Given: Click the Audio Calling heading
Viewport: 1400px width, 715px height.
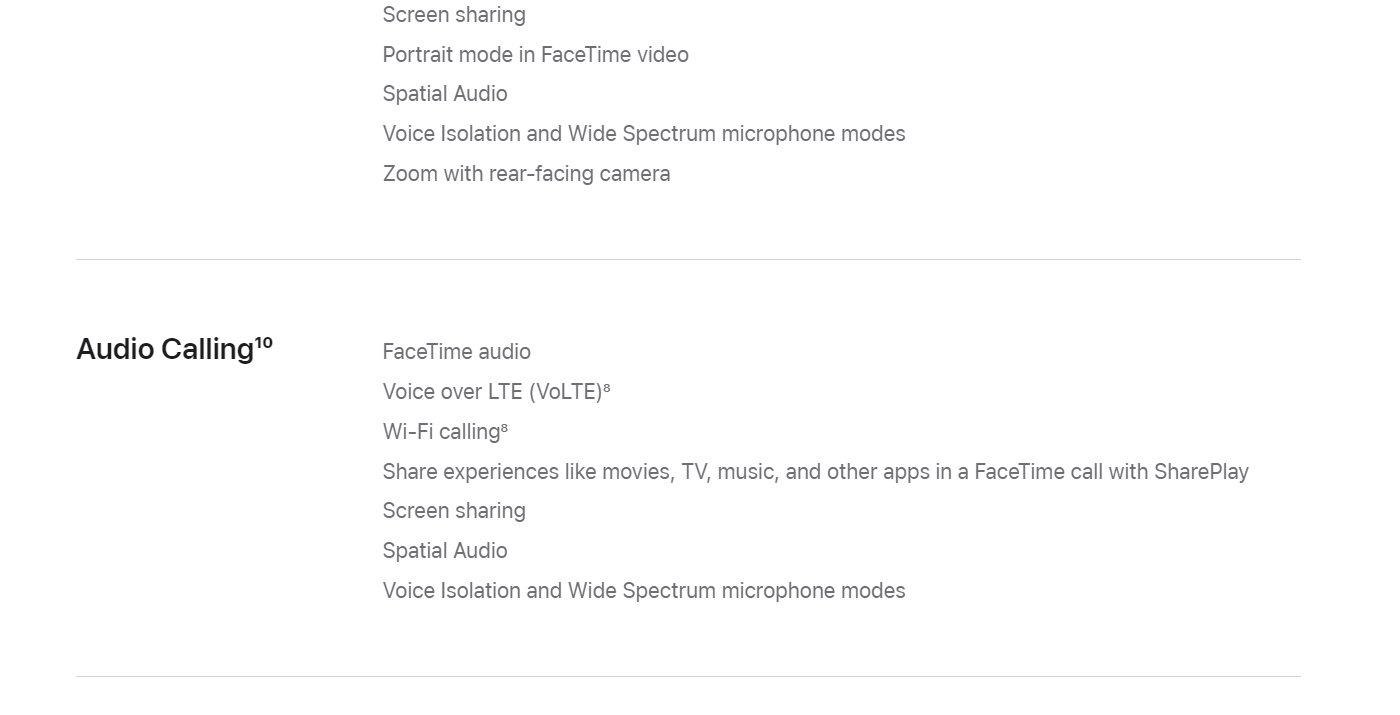Looking at the screenshot, I should click(x=165, y=350).
